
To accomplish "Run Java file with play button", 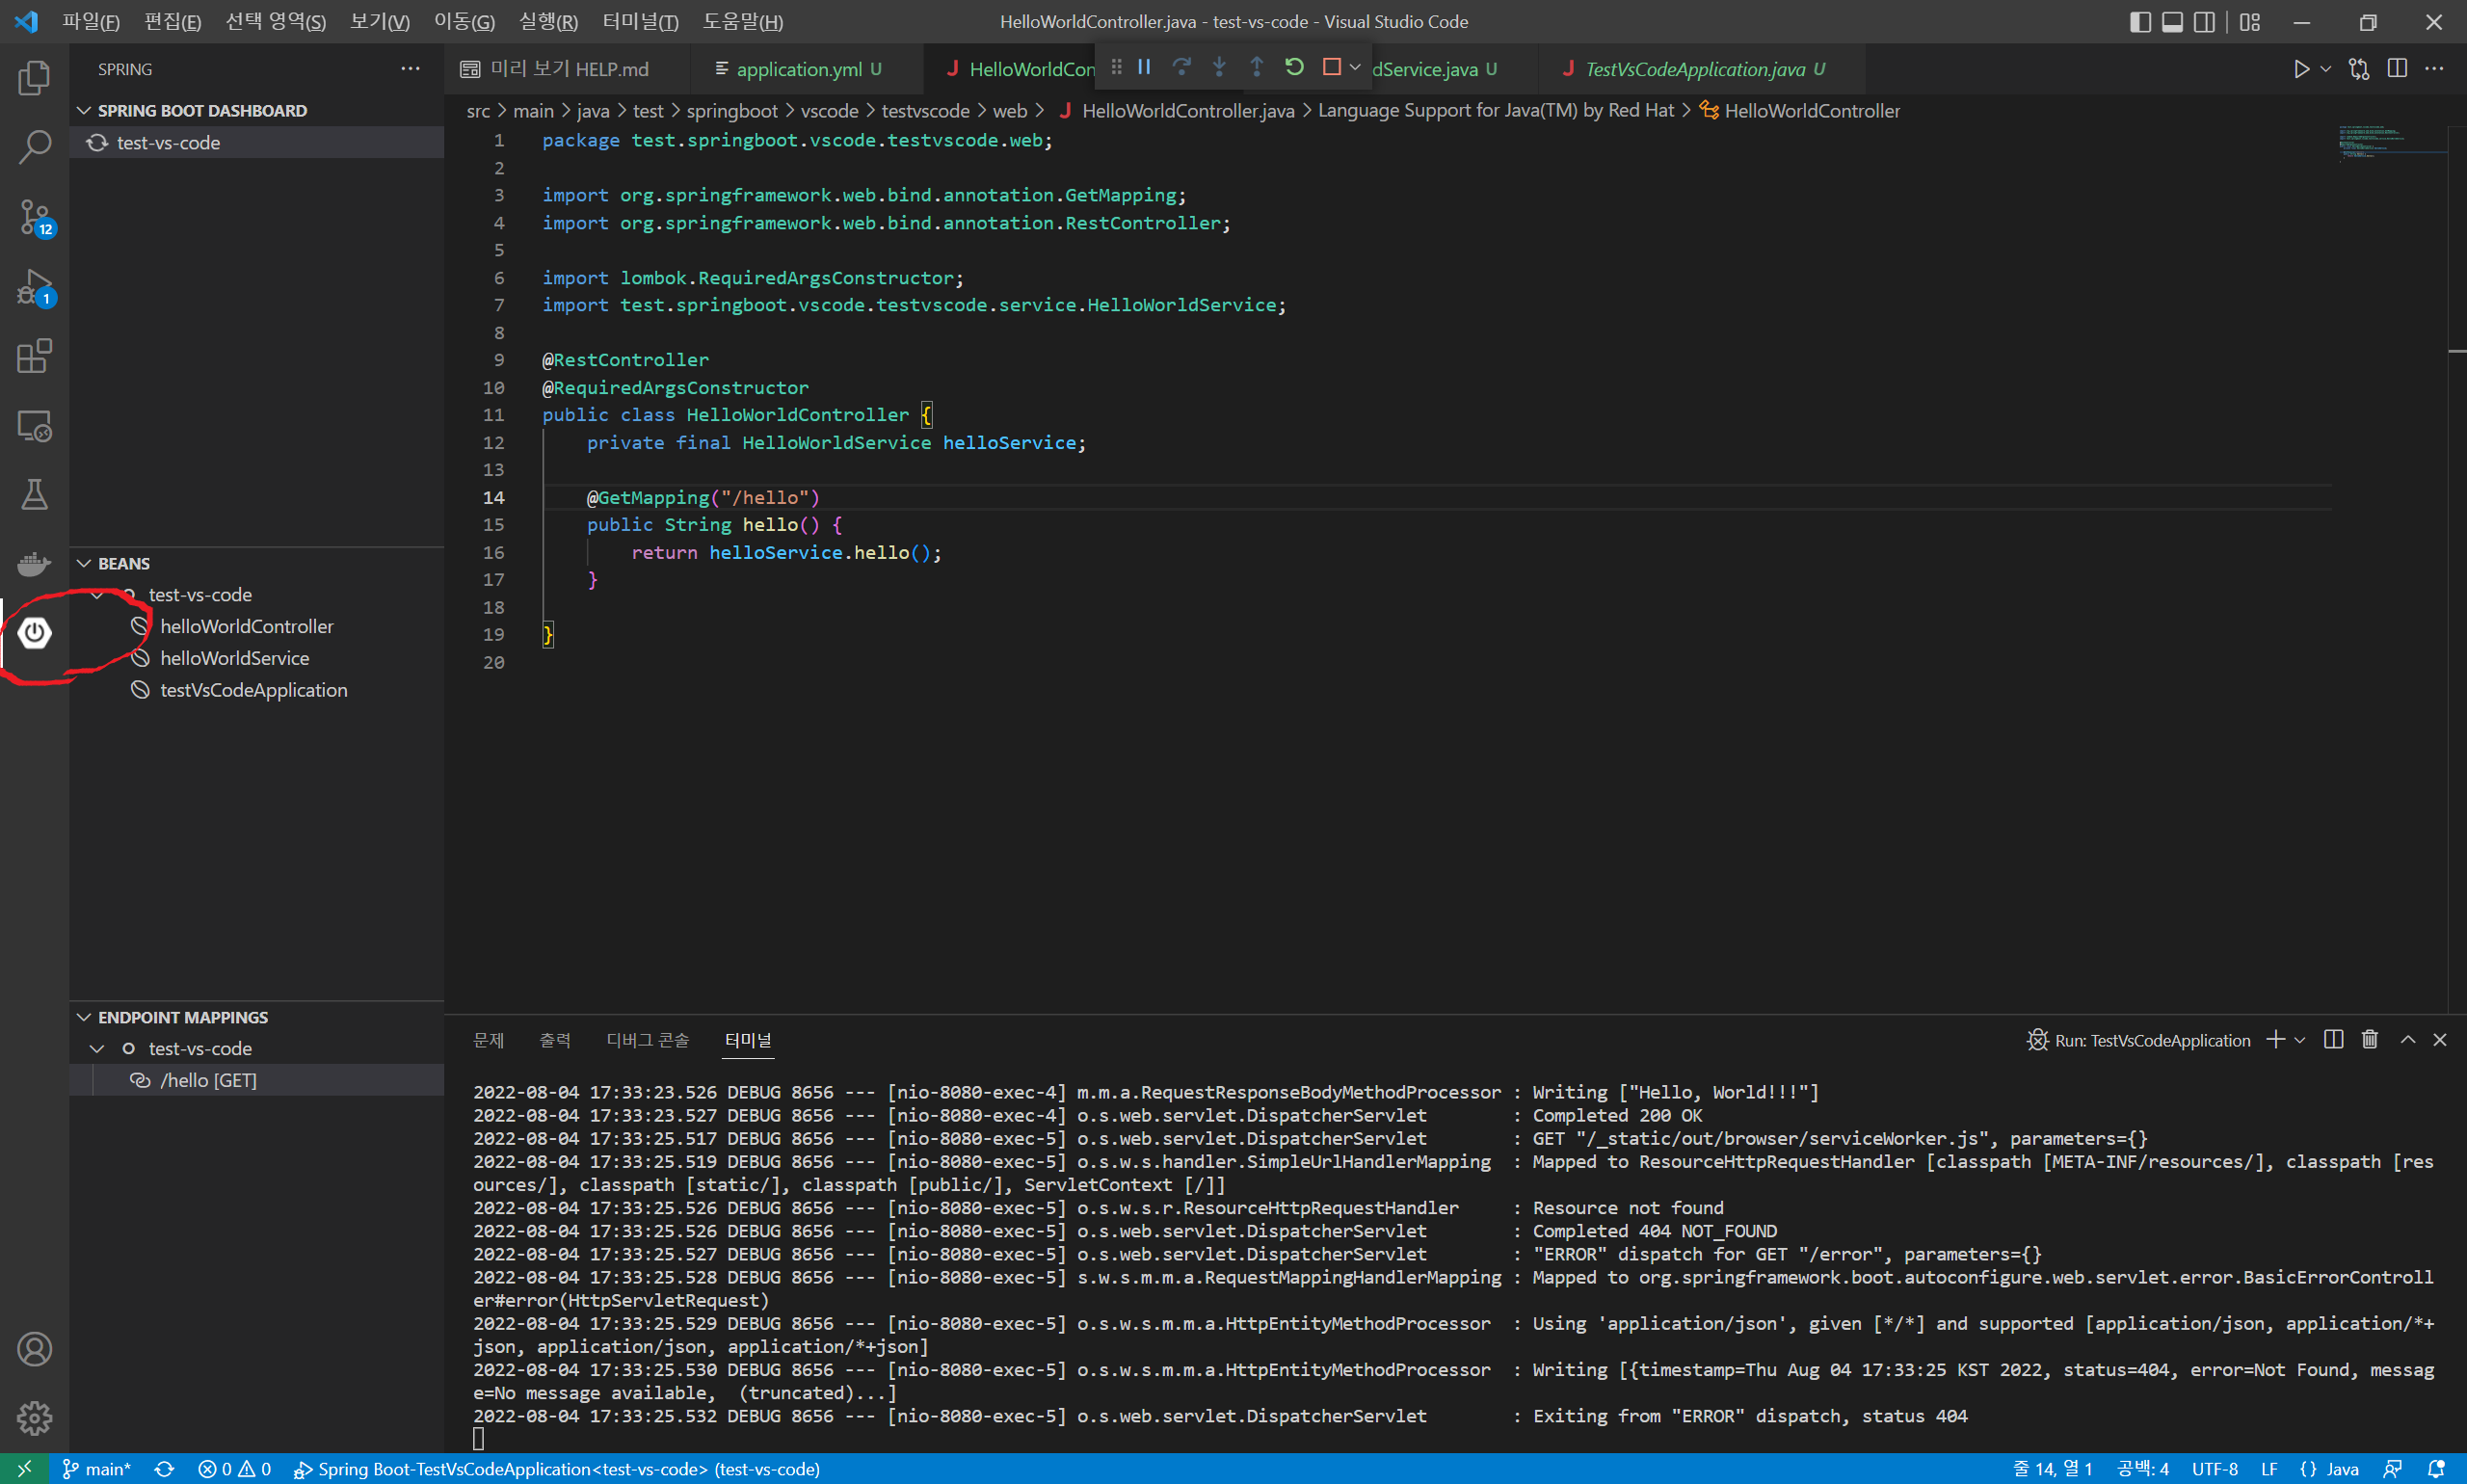I will click(x=2301, y=69).
